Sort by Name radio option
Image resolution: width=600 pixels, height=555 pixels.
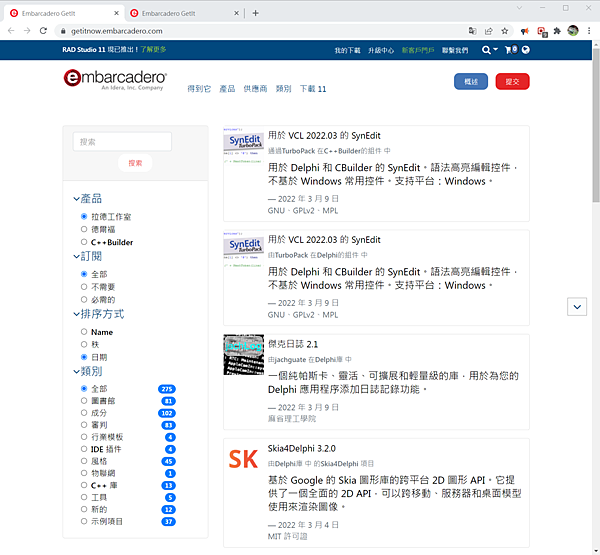tap(84, 332)
